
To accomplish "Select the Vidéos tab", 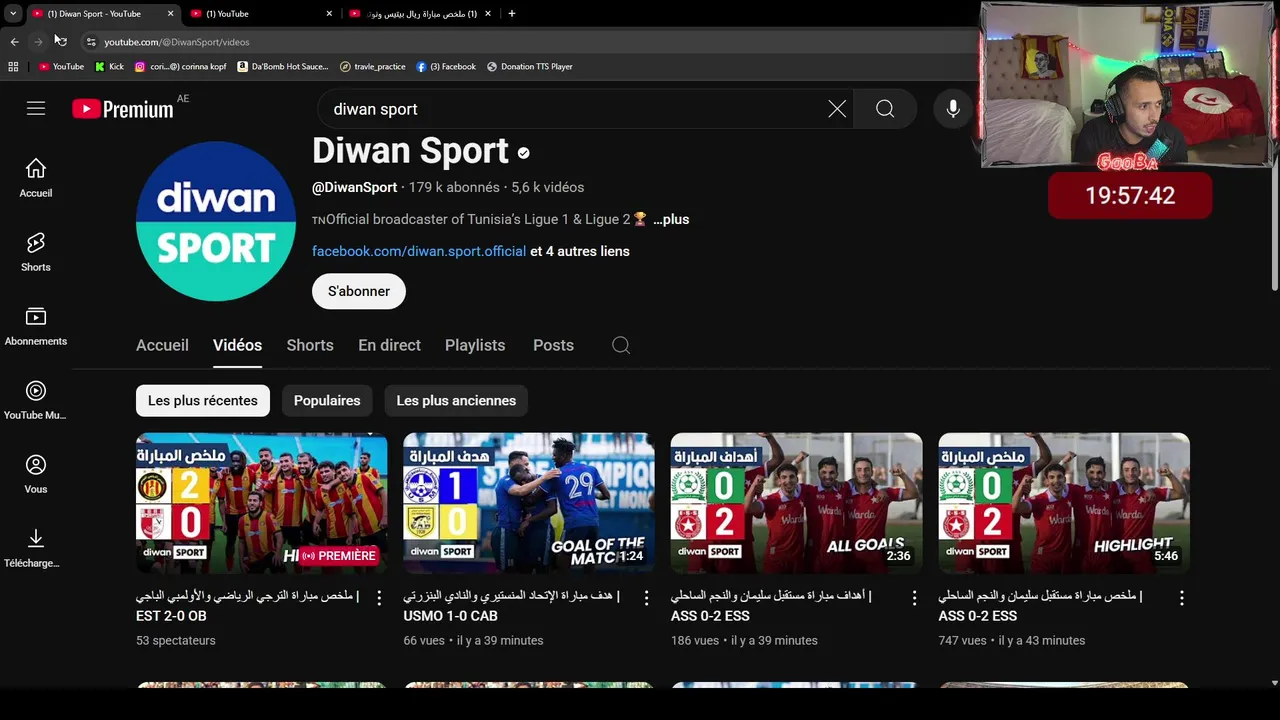I will pyautogui.click(x=237, y=345).
